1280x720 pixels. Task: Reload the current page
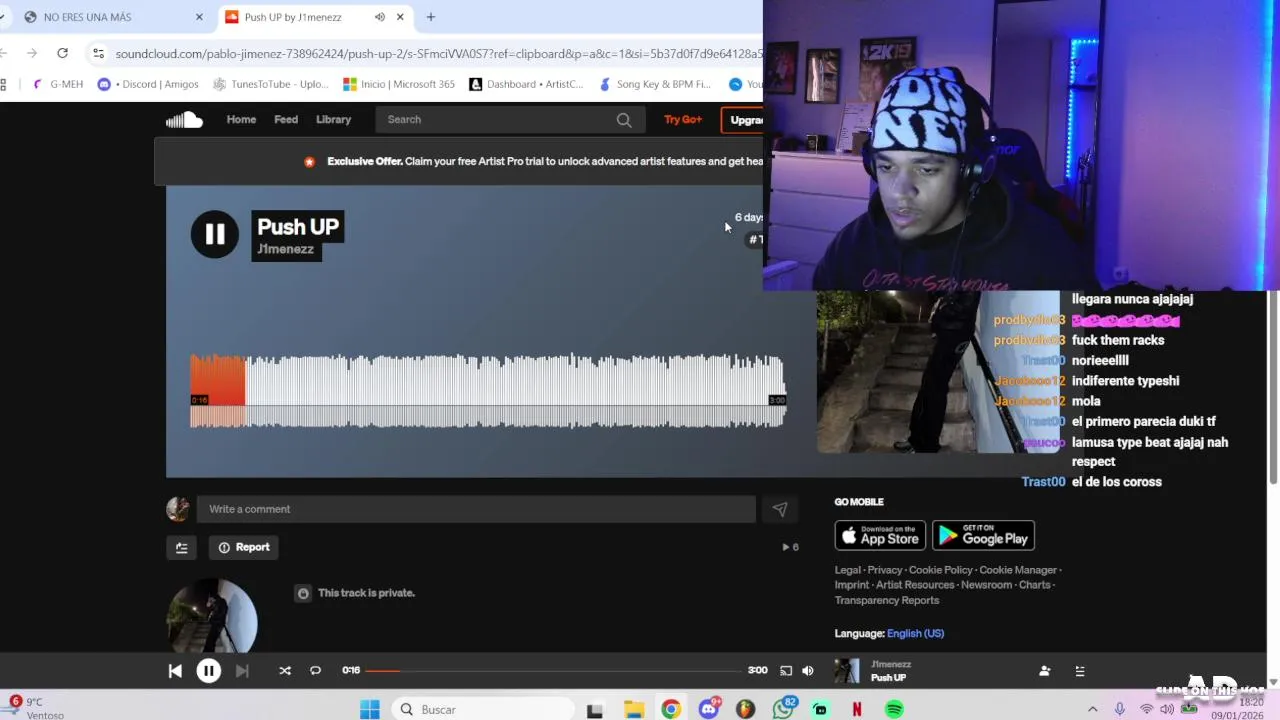[x=62, y=53]
